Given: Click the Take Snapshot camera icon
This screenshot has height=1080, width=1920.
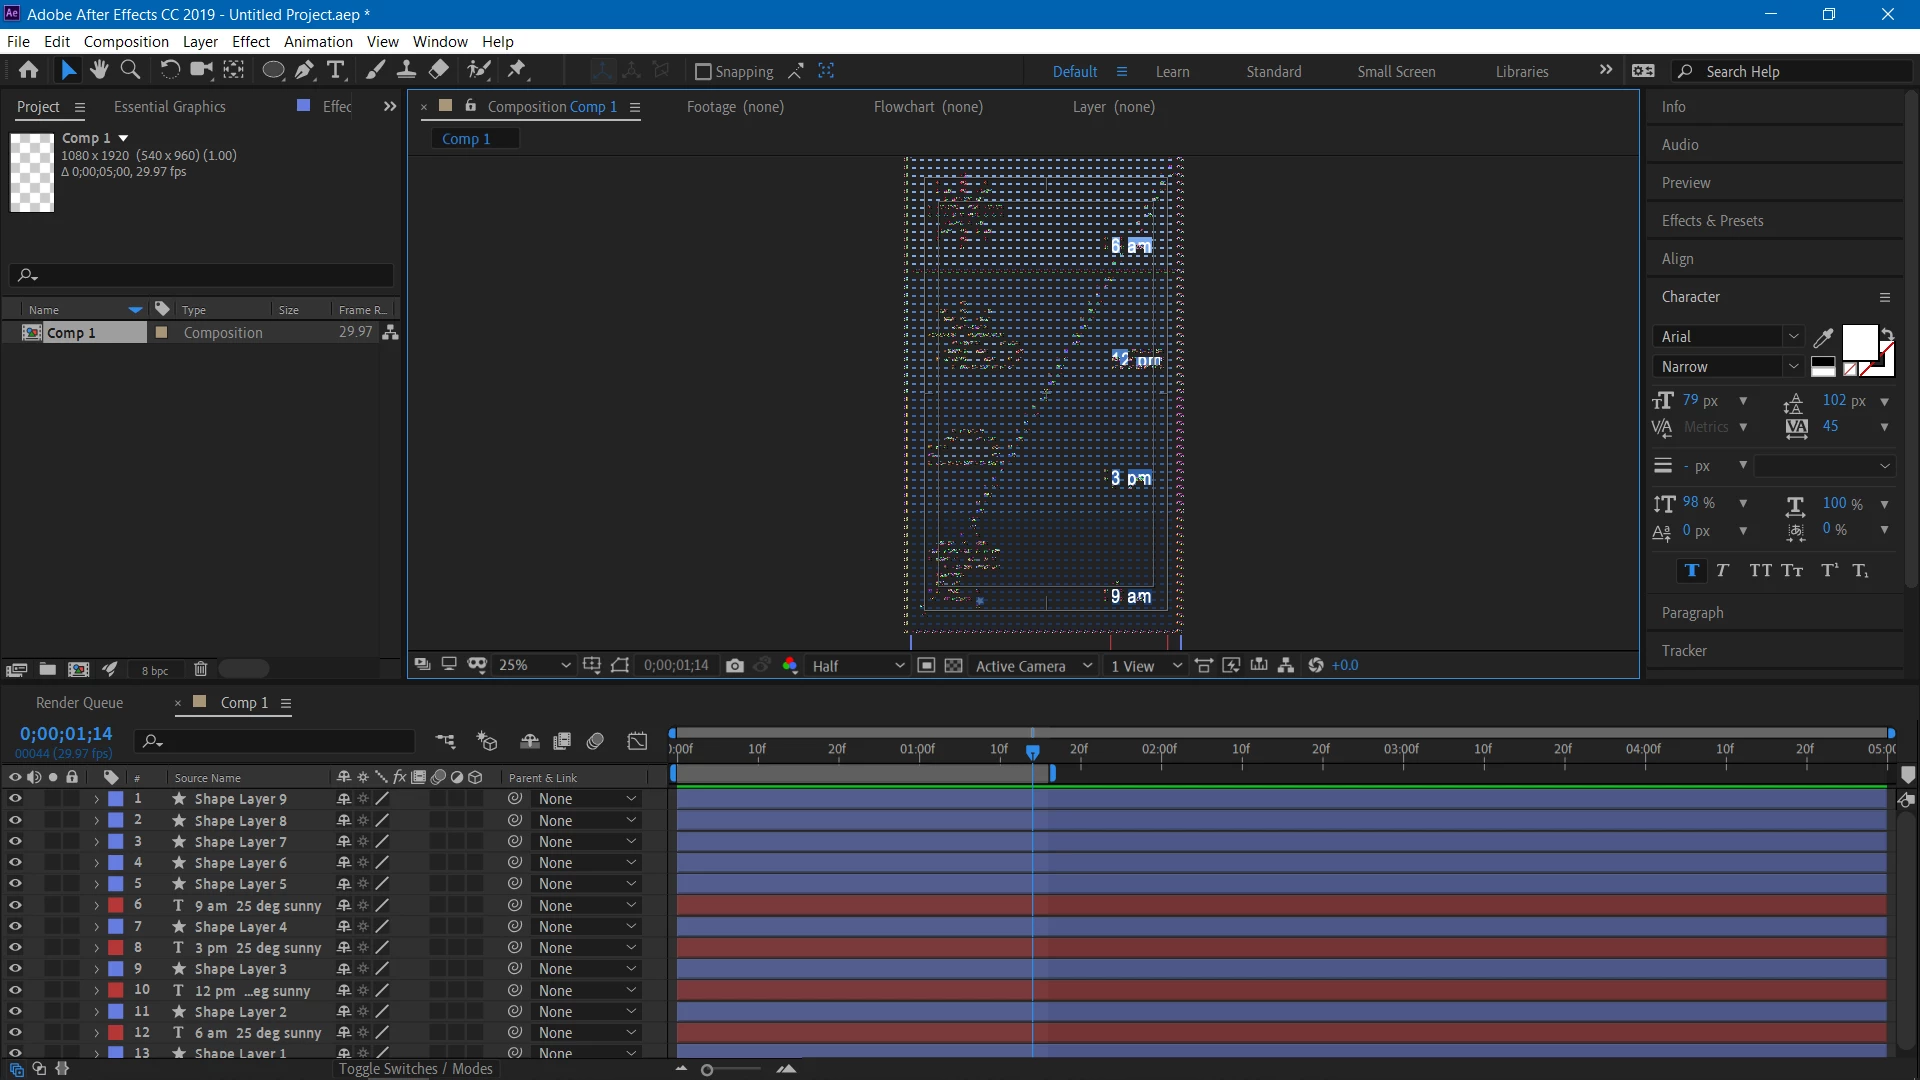Looking at the screenshot, I should [x=735, y=666].
